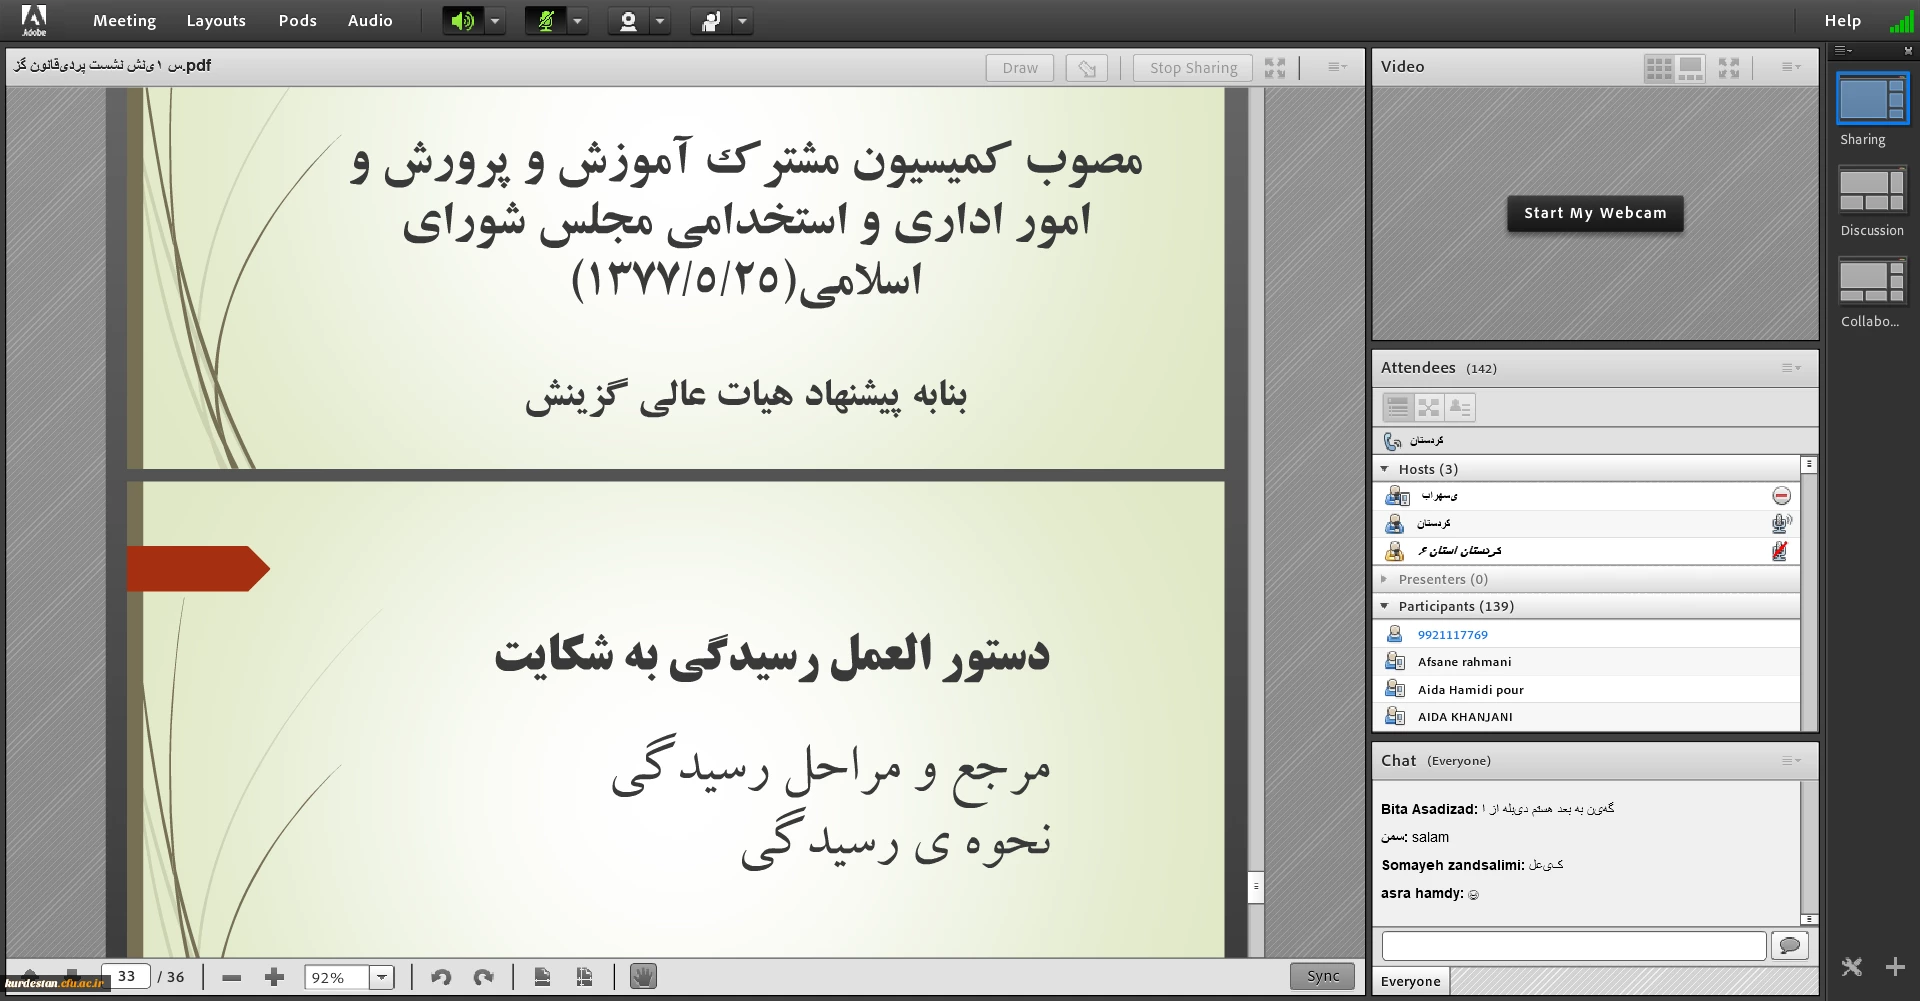
Task: Switch video pod to grid view
Action: click(x=1659, y=68)
